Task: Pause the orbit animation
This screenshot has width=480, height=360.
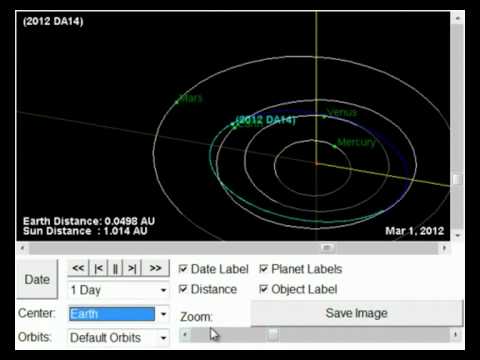Action: click(115, 268)
